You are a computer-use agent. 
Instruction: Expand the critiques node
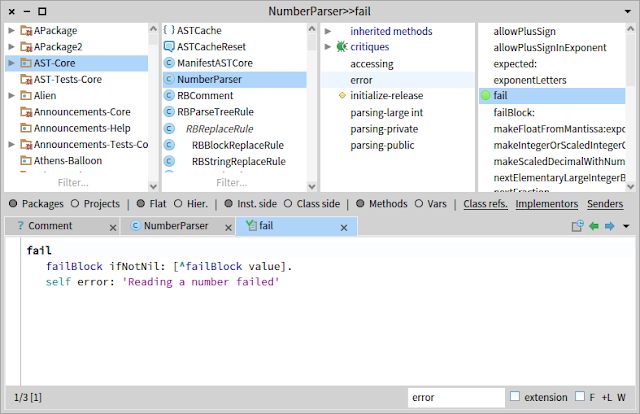click(328, 47)
